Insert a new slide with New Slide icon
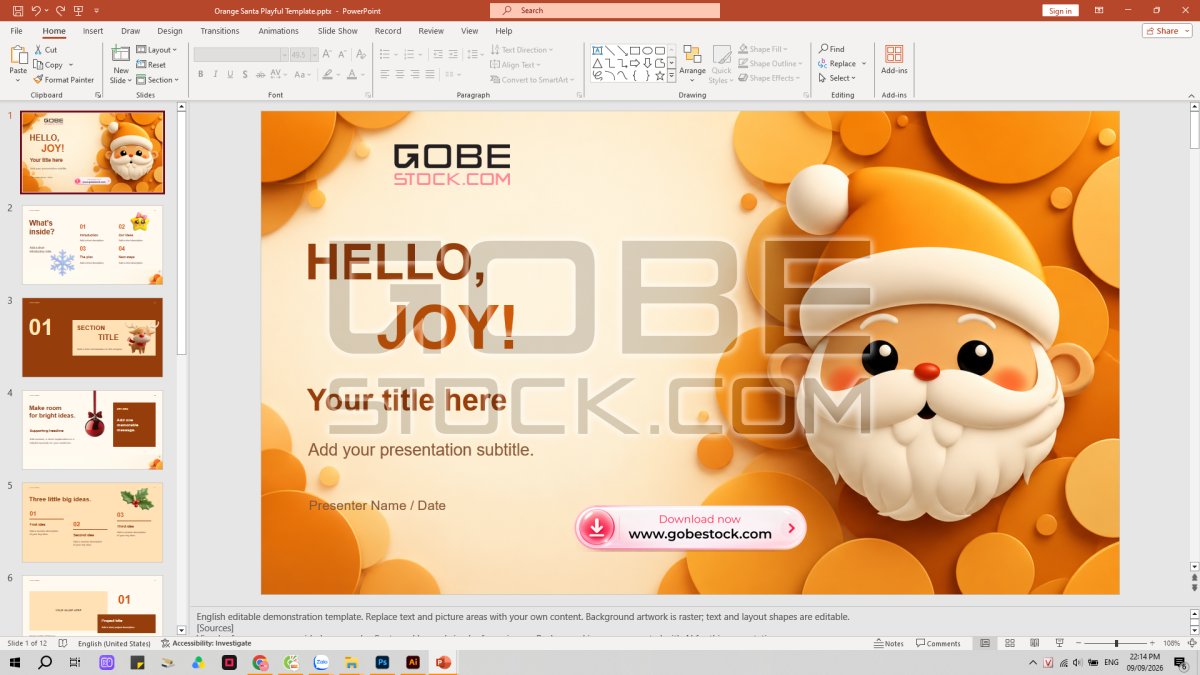This screenshot has width=1200, height=675. coord(121,54)
